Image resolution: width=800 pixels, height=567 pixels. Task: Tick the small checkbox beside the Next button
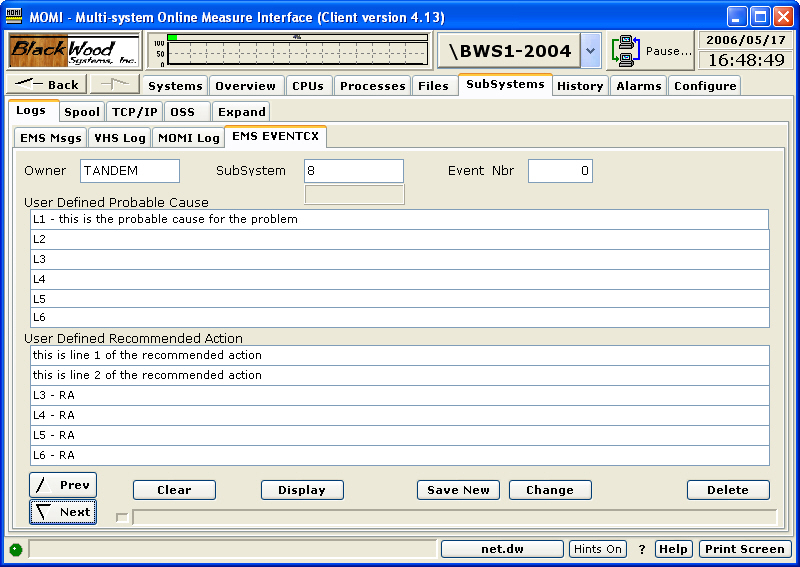pyautogui.click(x=122, y=517)
